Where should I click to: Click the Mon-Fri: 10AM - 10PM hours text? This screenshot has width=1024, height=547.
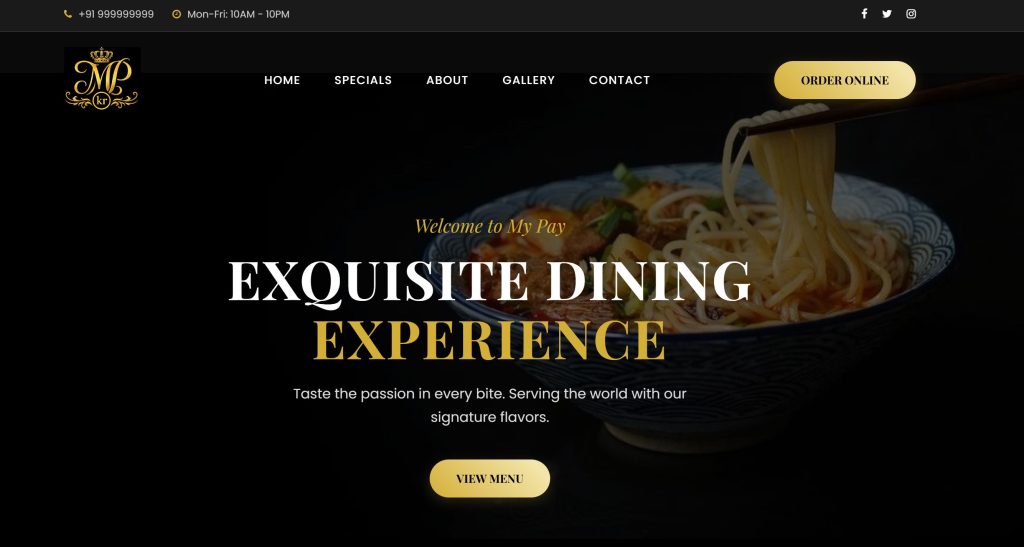click(238, 14)
